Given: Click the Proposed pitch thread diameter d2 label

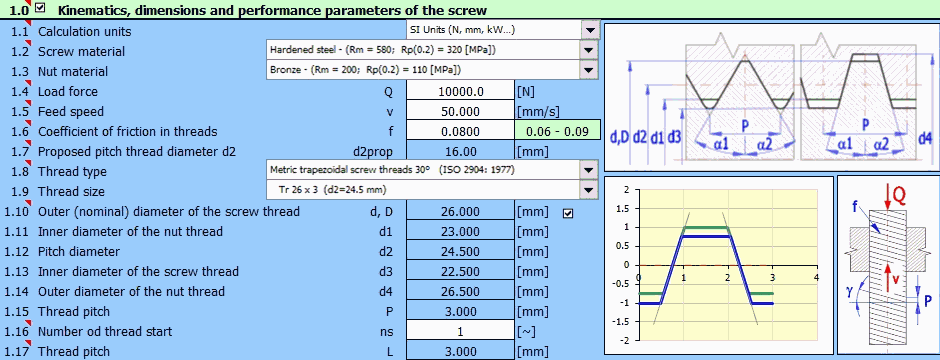Looking at the screenshot, I should 137,152.
